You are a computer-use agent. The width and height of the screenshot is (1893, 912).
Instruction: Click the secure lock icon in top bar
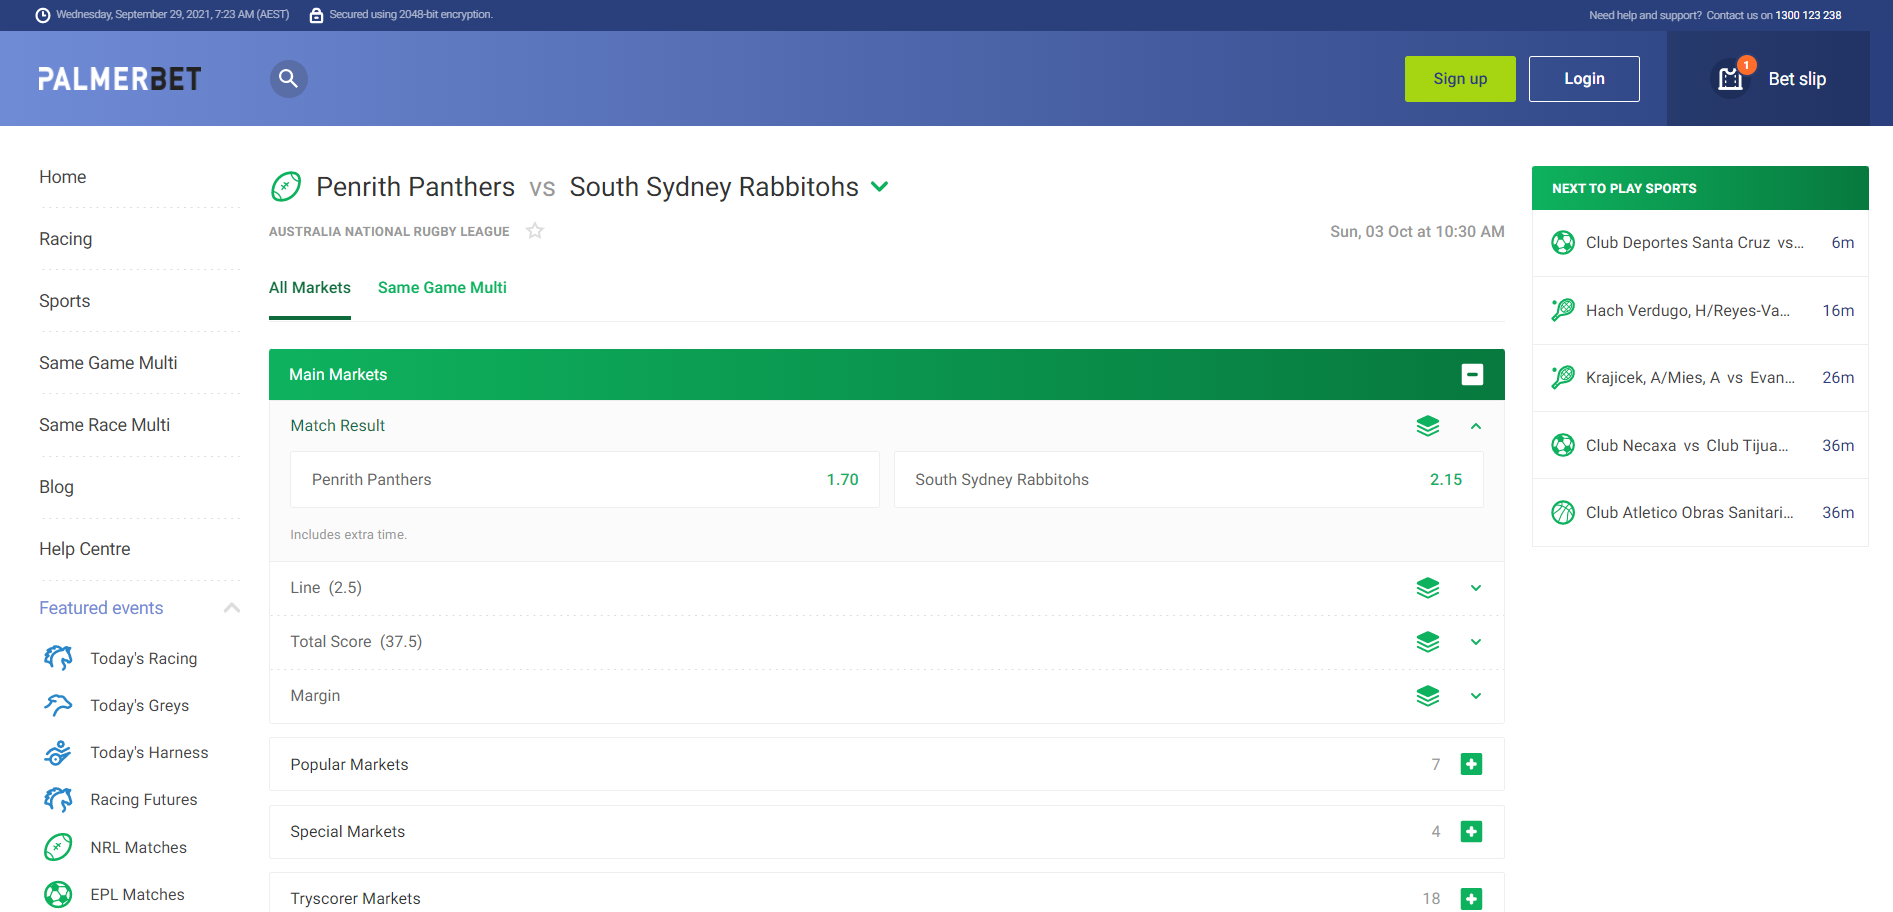click(316, 15)
